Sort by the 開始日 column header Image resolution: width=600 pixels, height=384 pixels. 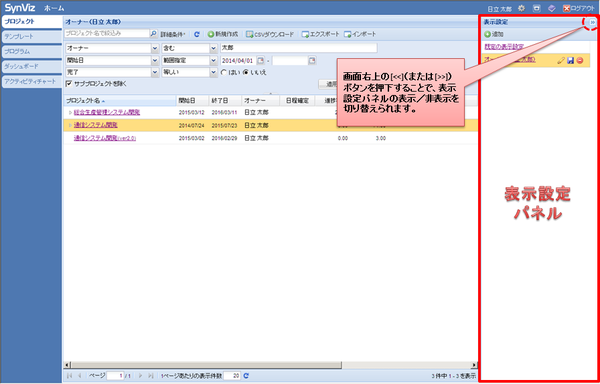(x=192, y=101)
